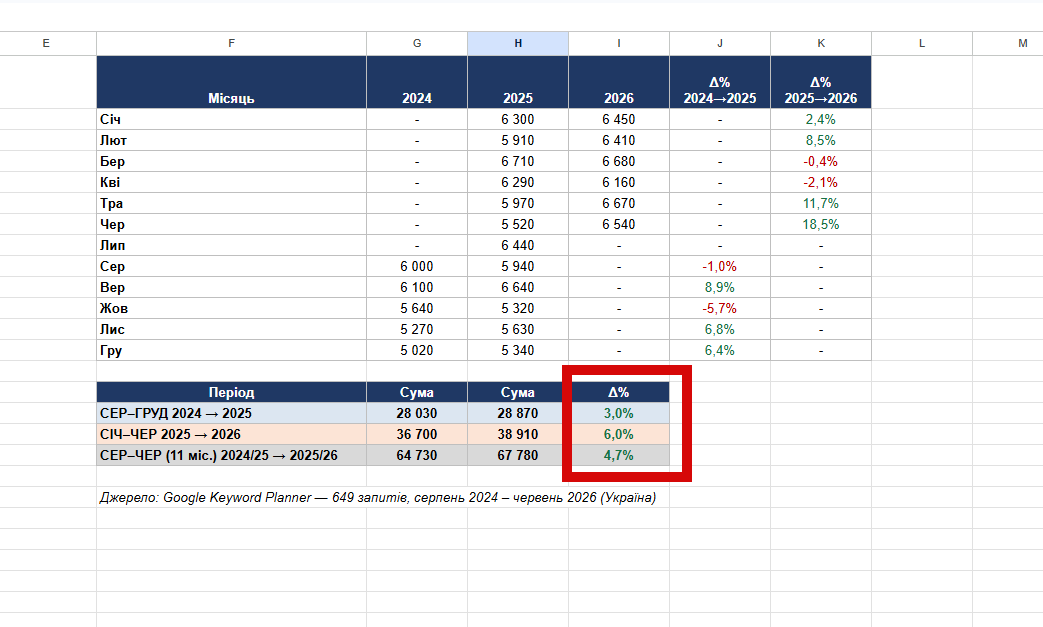This screenshot has width=1043, height=627.
Task: Select the 'Кві' month cell
Action: coord(231,182)
